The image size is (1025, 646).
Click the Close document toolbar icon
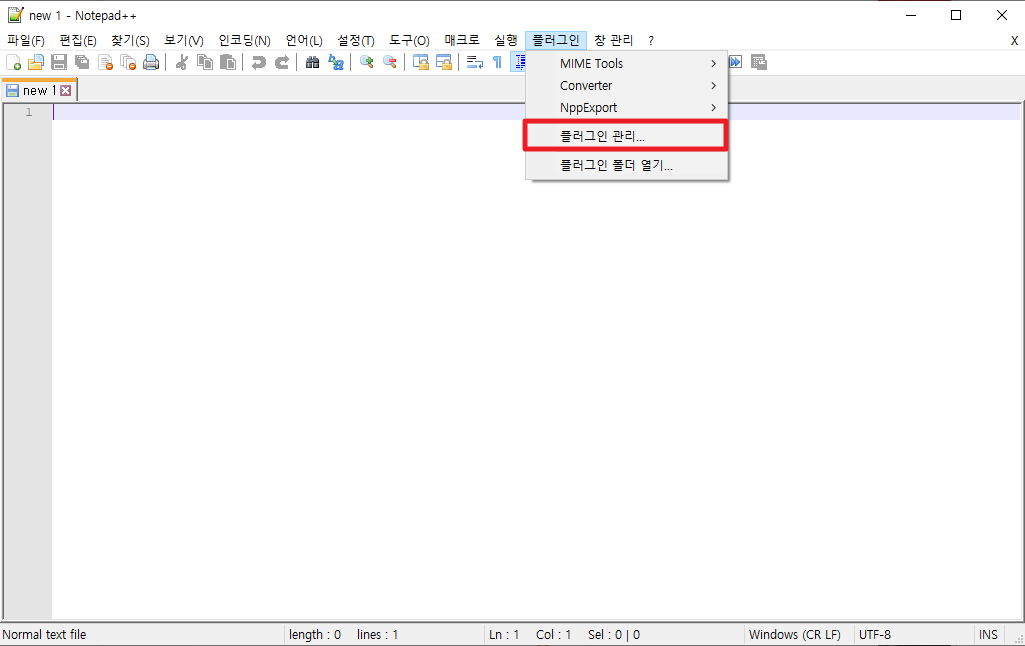105,62
